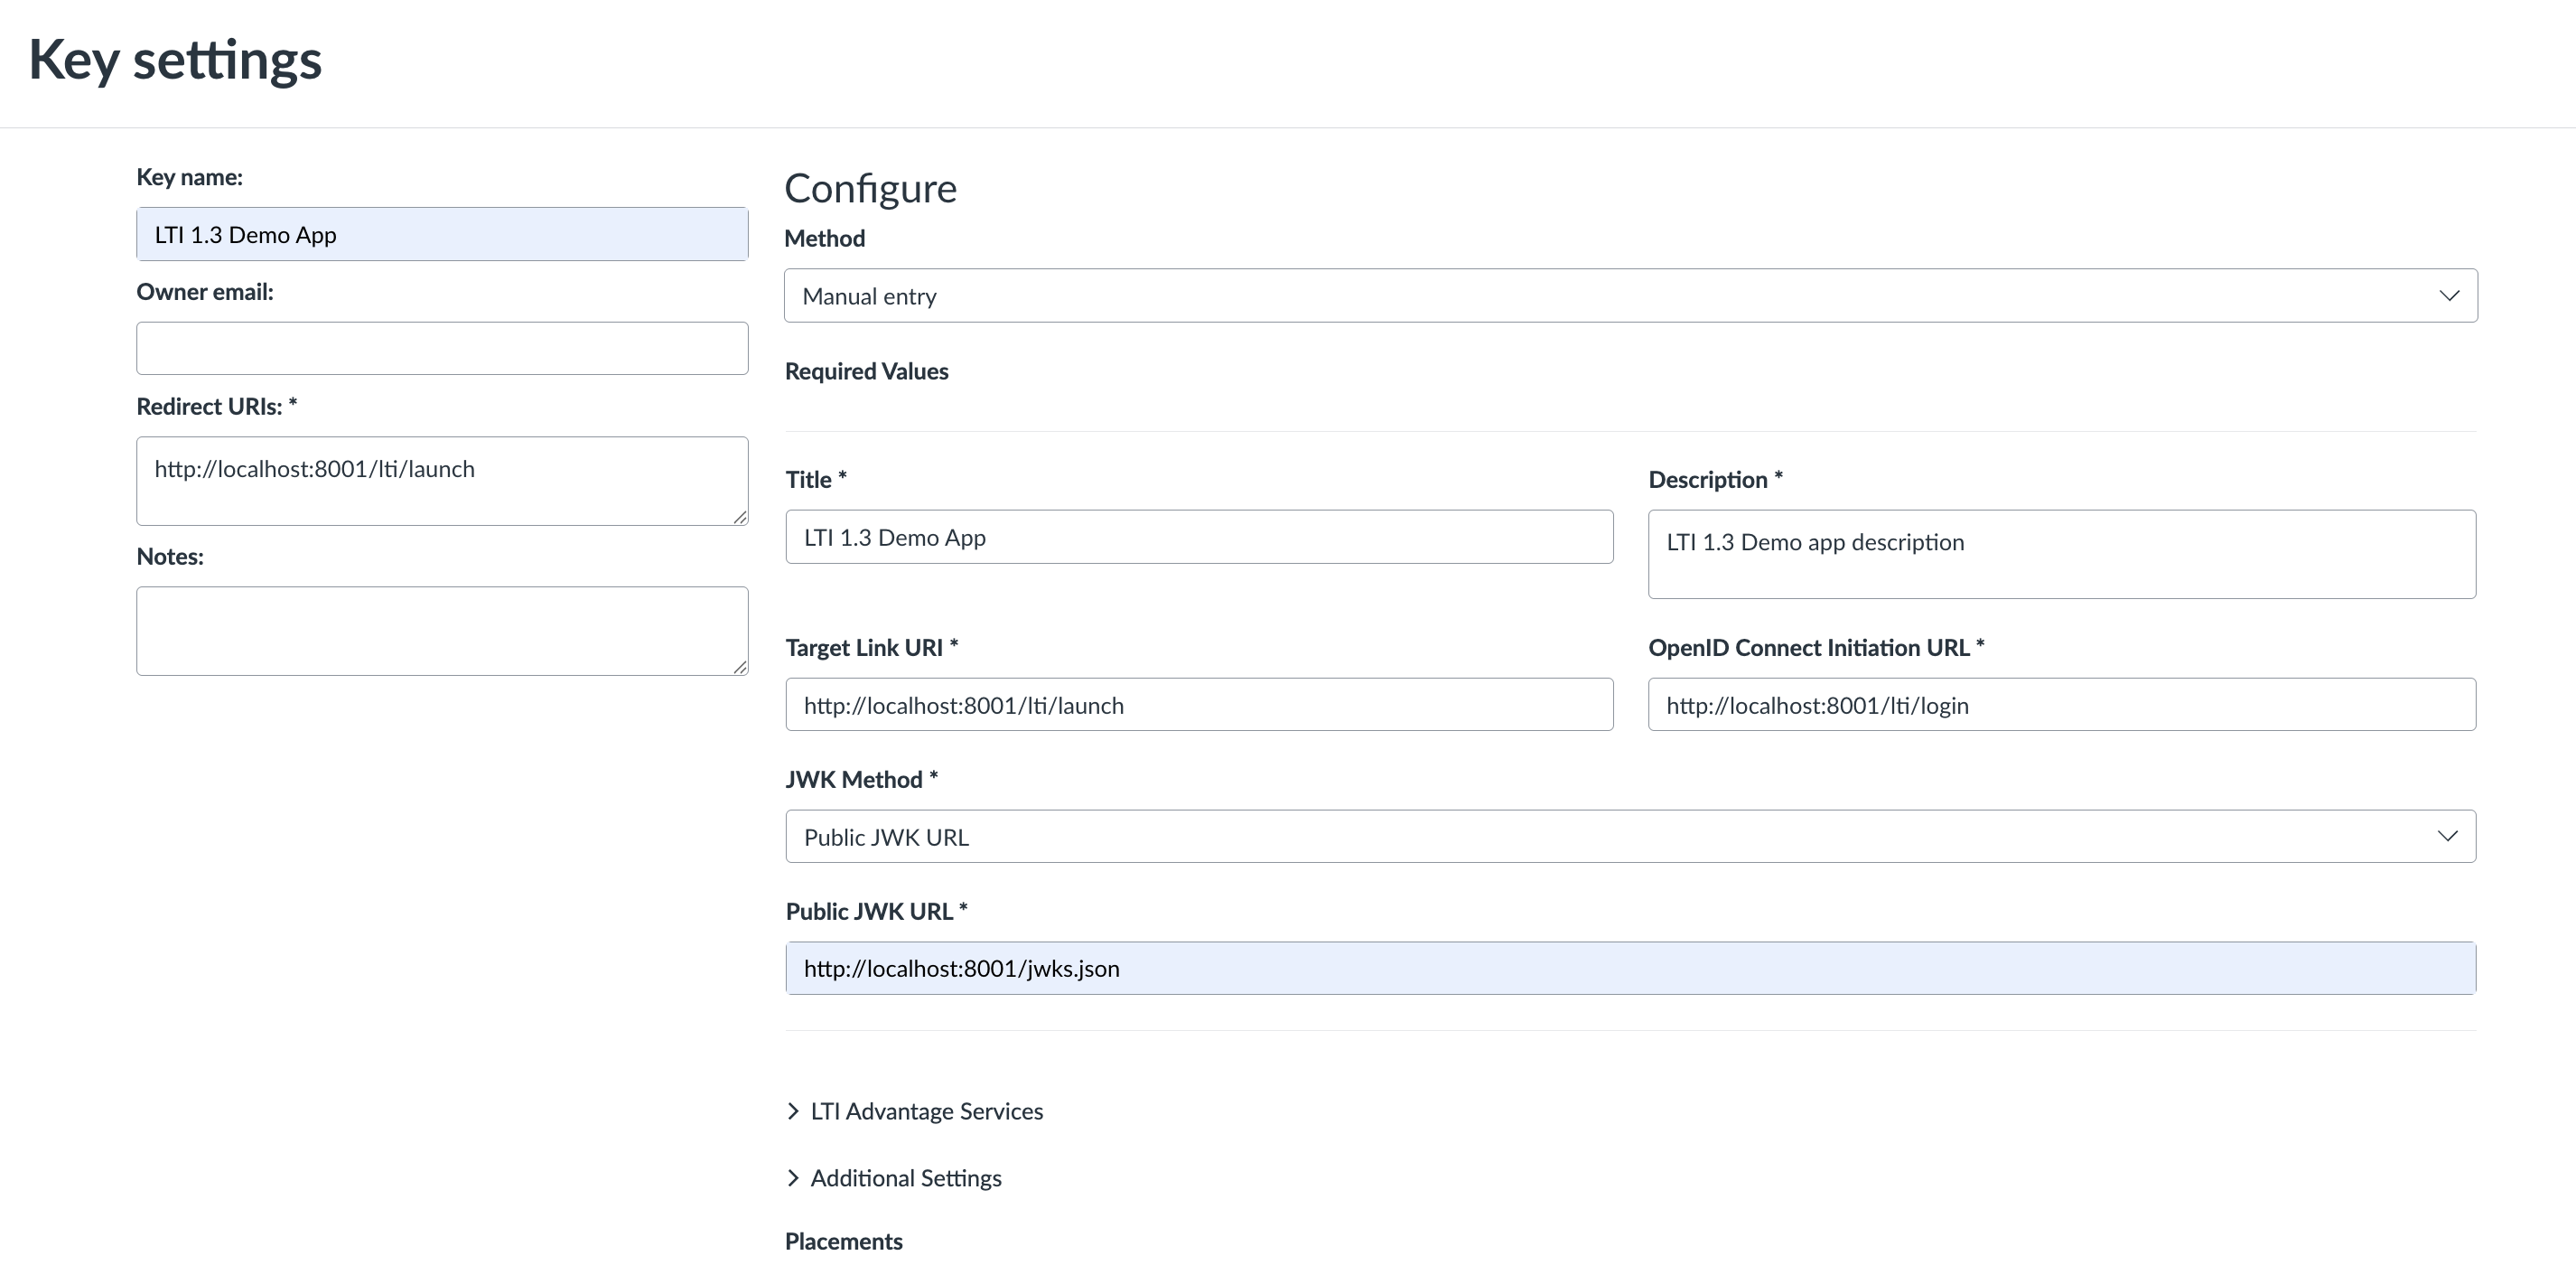Screen dimensions: 2576x1265
Task: Click the Additional Settings disclosure arrow
Action: (792, 1178)
